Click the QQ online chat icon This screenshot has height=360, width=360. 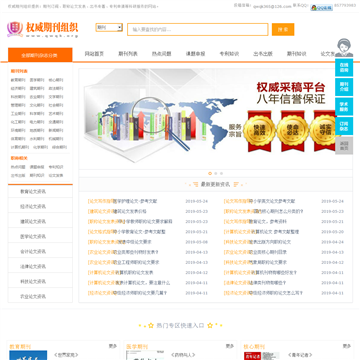[321, 7]
